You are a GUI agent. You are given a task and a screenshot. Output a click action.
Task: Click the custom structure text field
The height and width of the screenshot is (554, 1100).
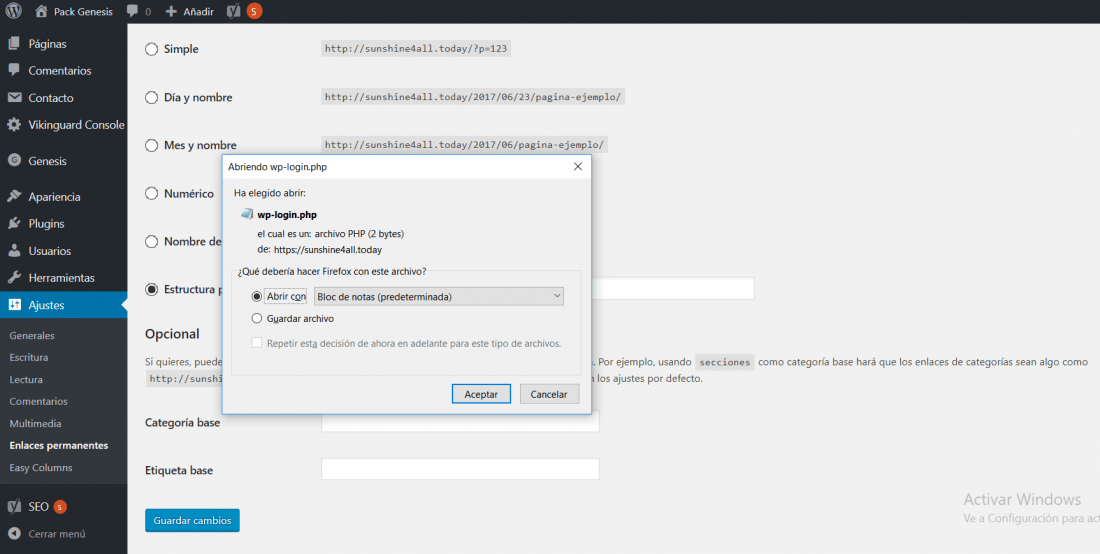pyautogui.click(x=672, y=289)
